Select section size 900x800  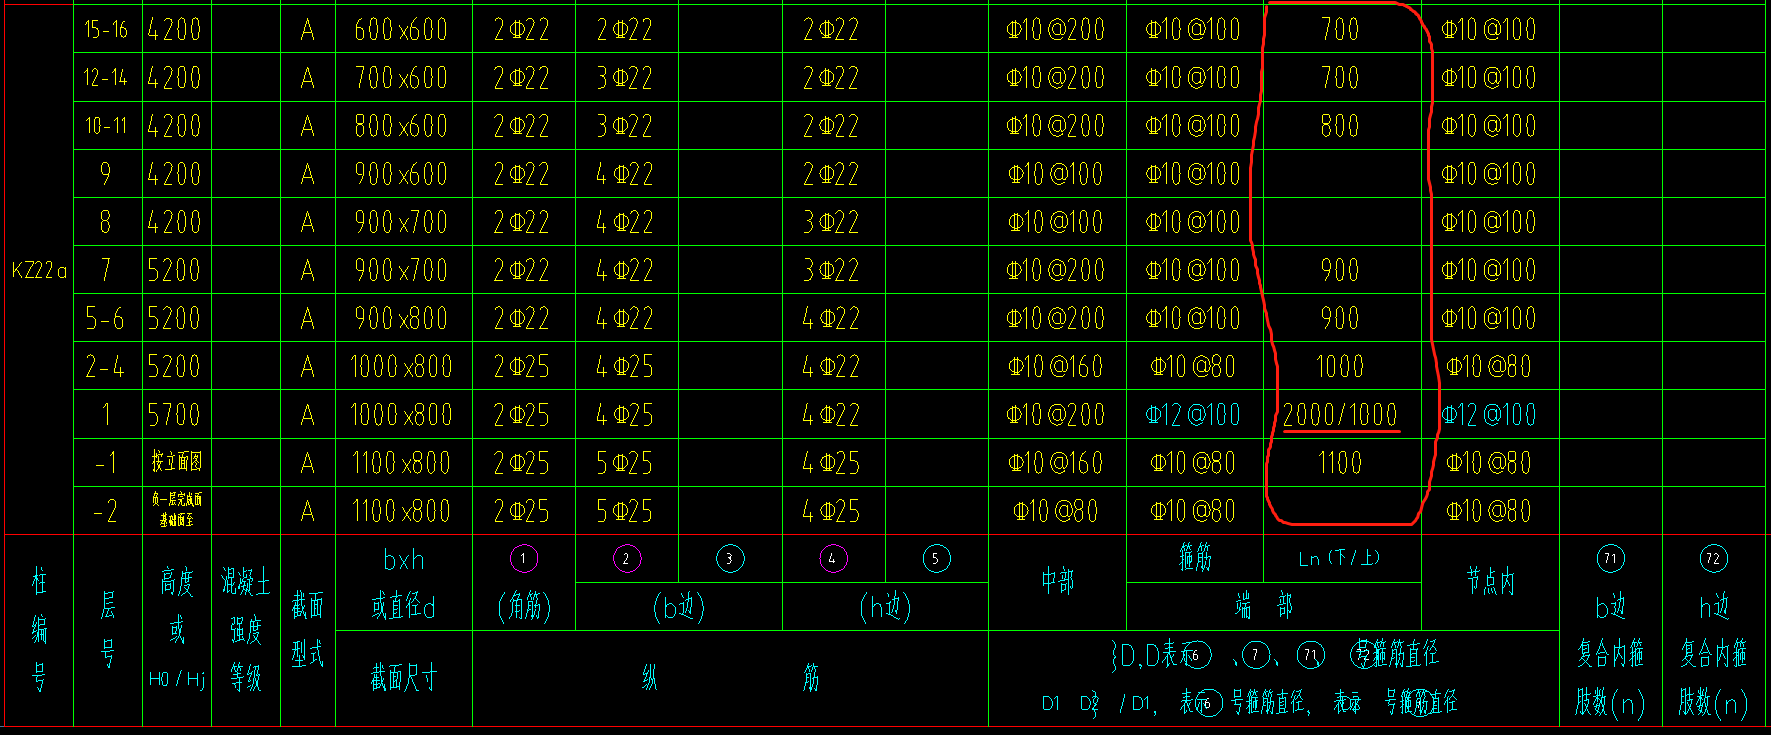tap(401, 319)
